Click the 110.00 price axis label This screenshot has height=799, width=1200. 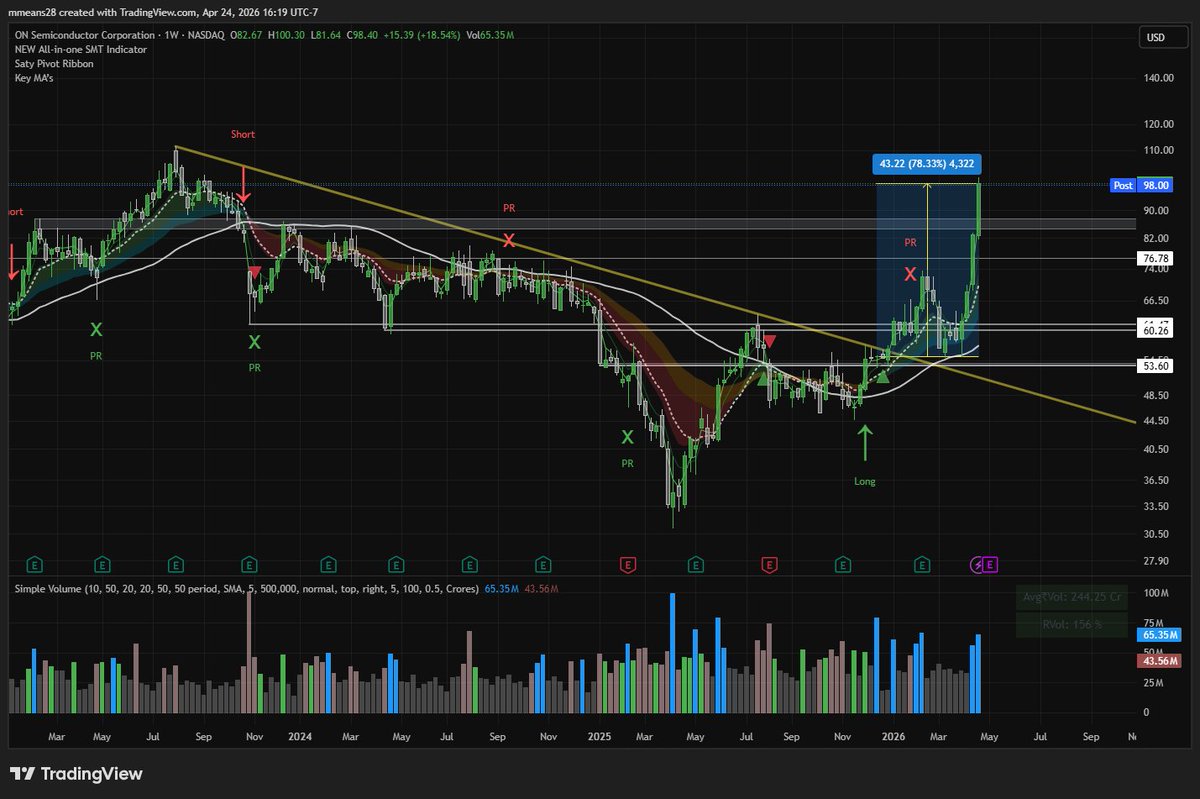point(1160,150)
